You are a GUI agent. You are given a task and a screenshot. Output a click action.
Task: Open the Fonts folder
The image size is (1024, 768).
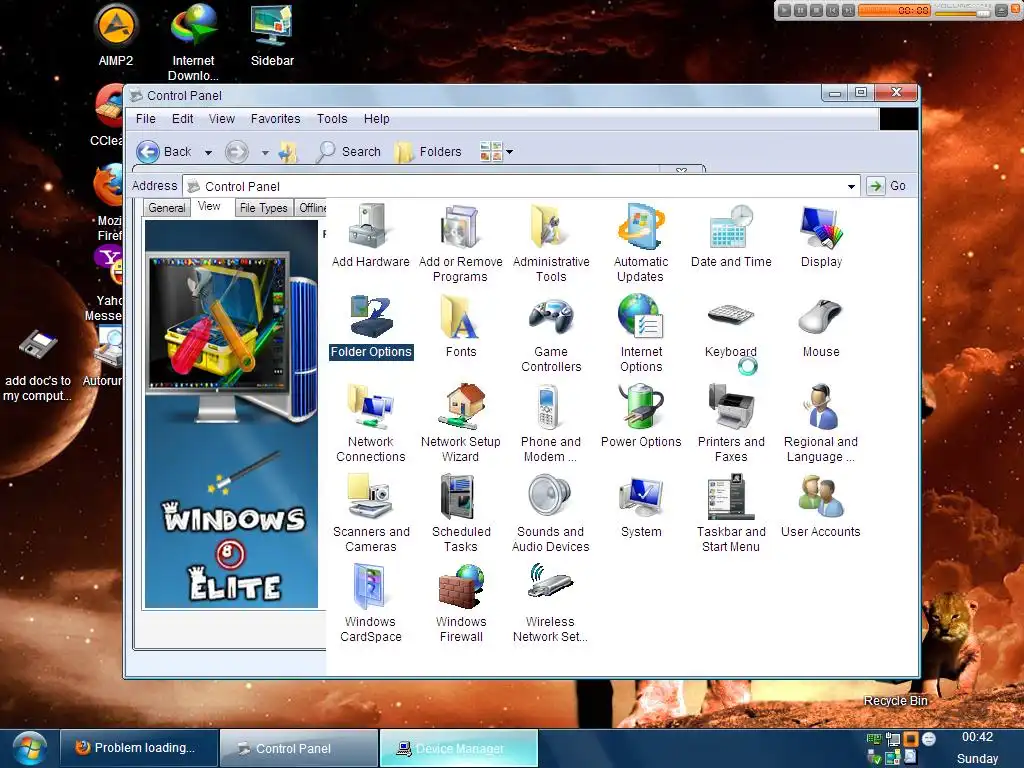pos(460,325)
